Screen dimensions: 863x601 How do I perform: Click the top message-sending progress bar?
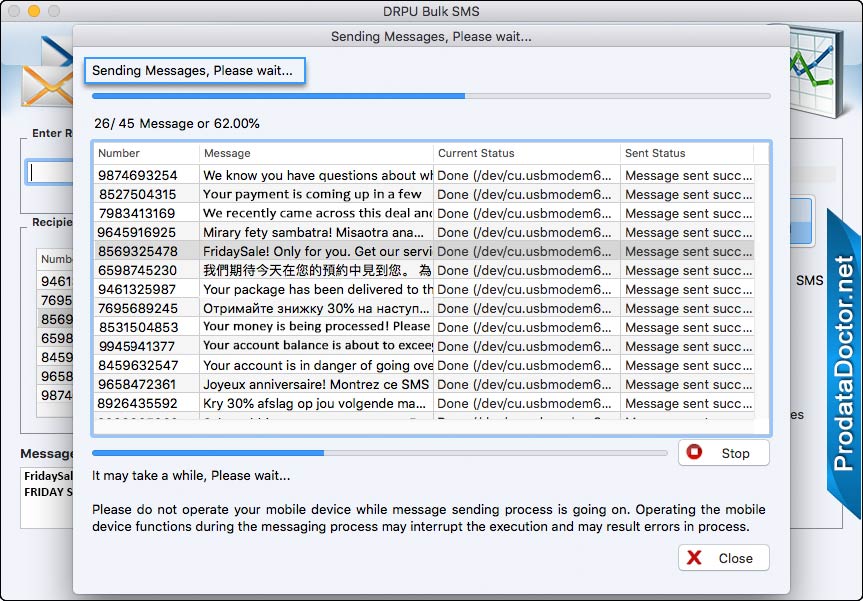431,96
